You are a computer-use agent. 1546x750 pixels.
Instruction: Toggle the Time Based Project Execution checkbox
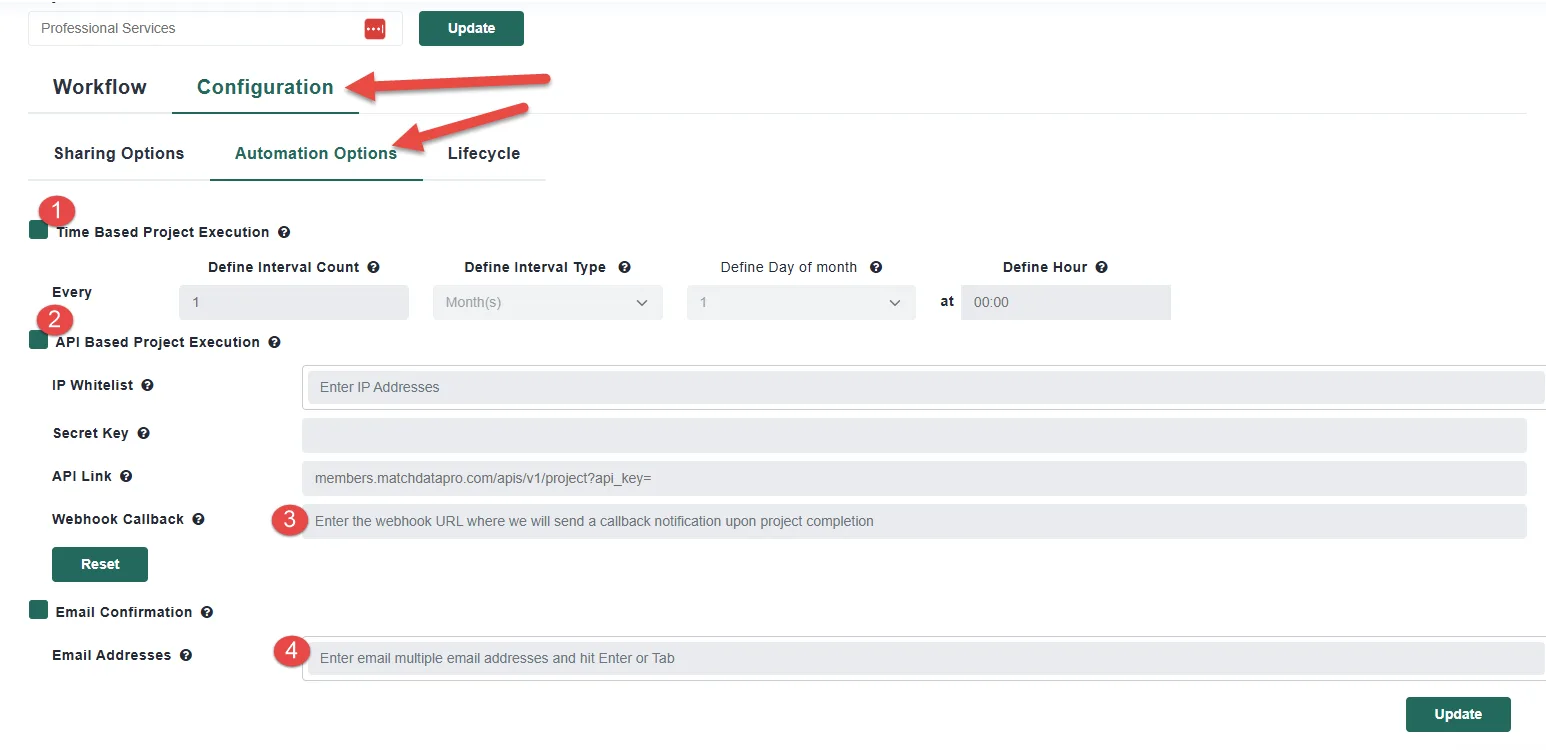38,231
